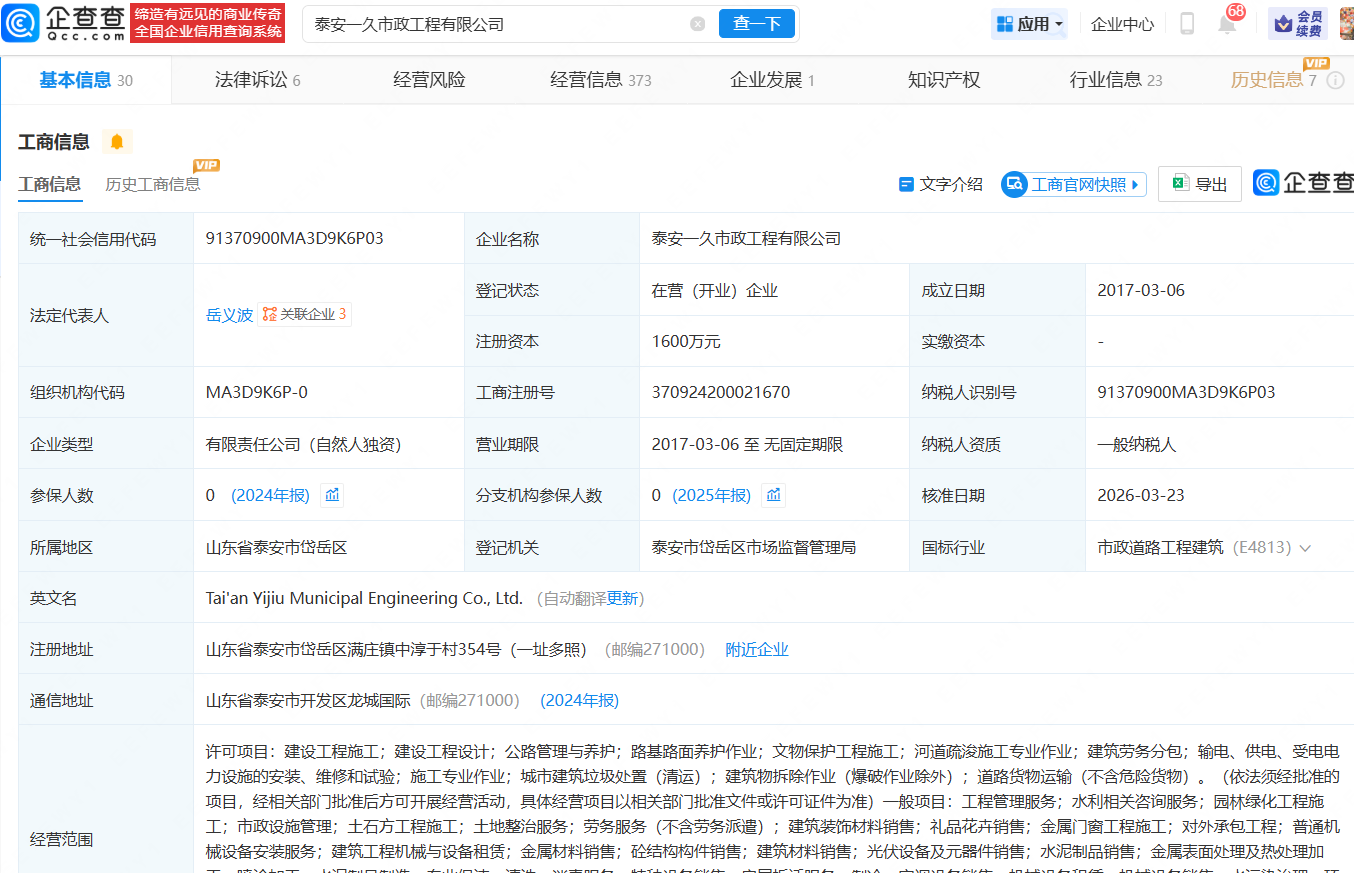Click the chart icon beside 分支机构参保人数 value
The image size is (1354, 873).
click(773, 495)
